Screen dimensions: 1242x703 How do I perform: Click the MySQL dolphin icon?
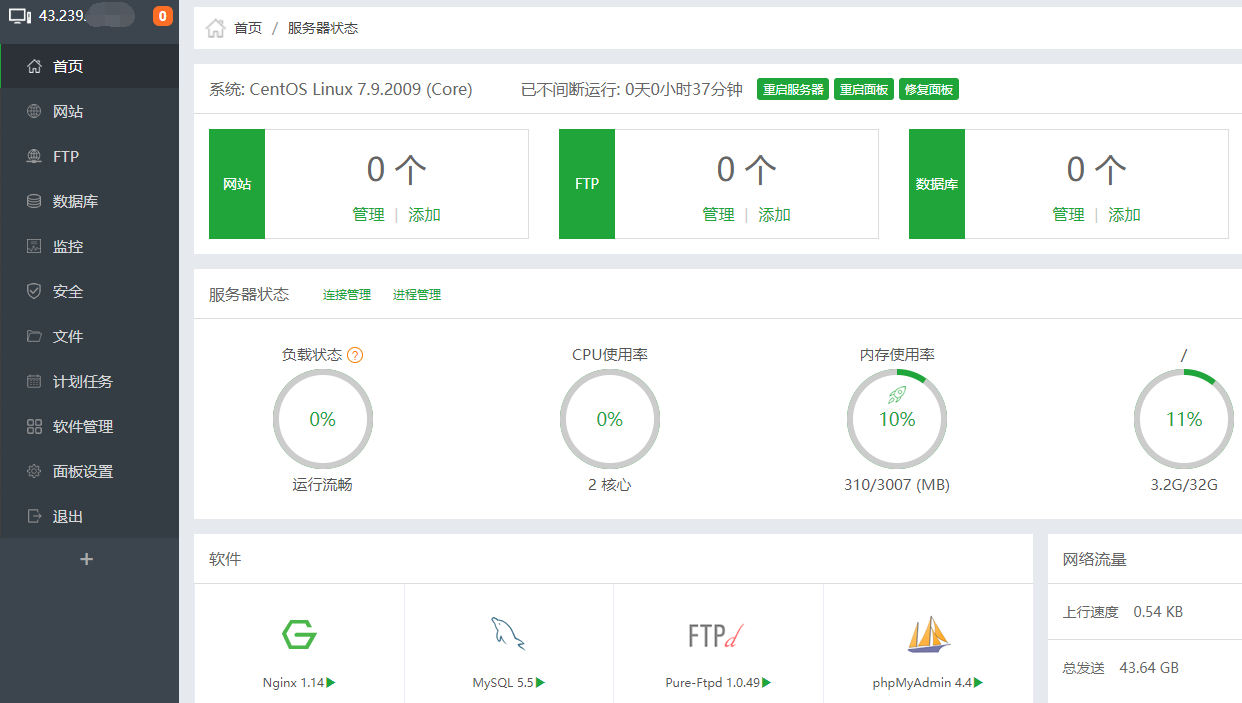(508, 631)
